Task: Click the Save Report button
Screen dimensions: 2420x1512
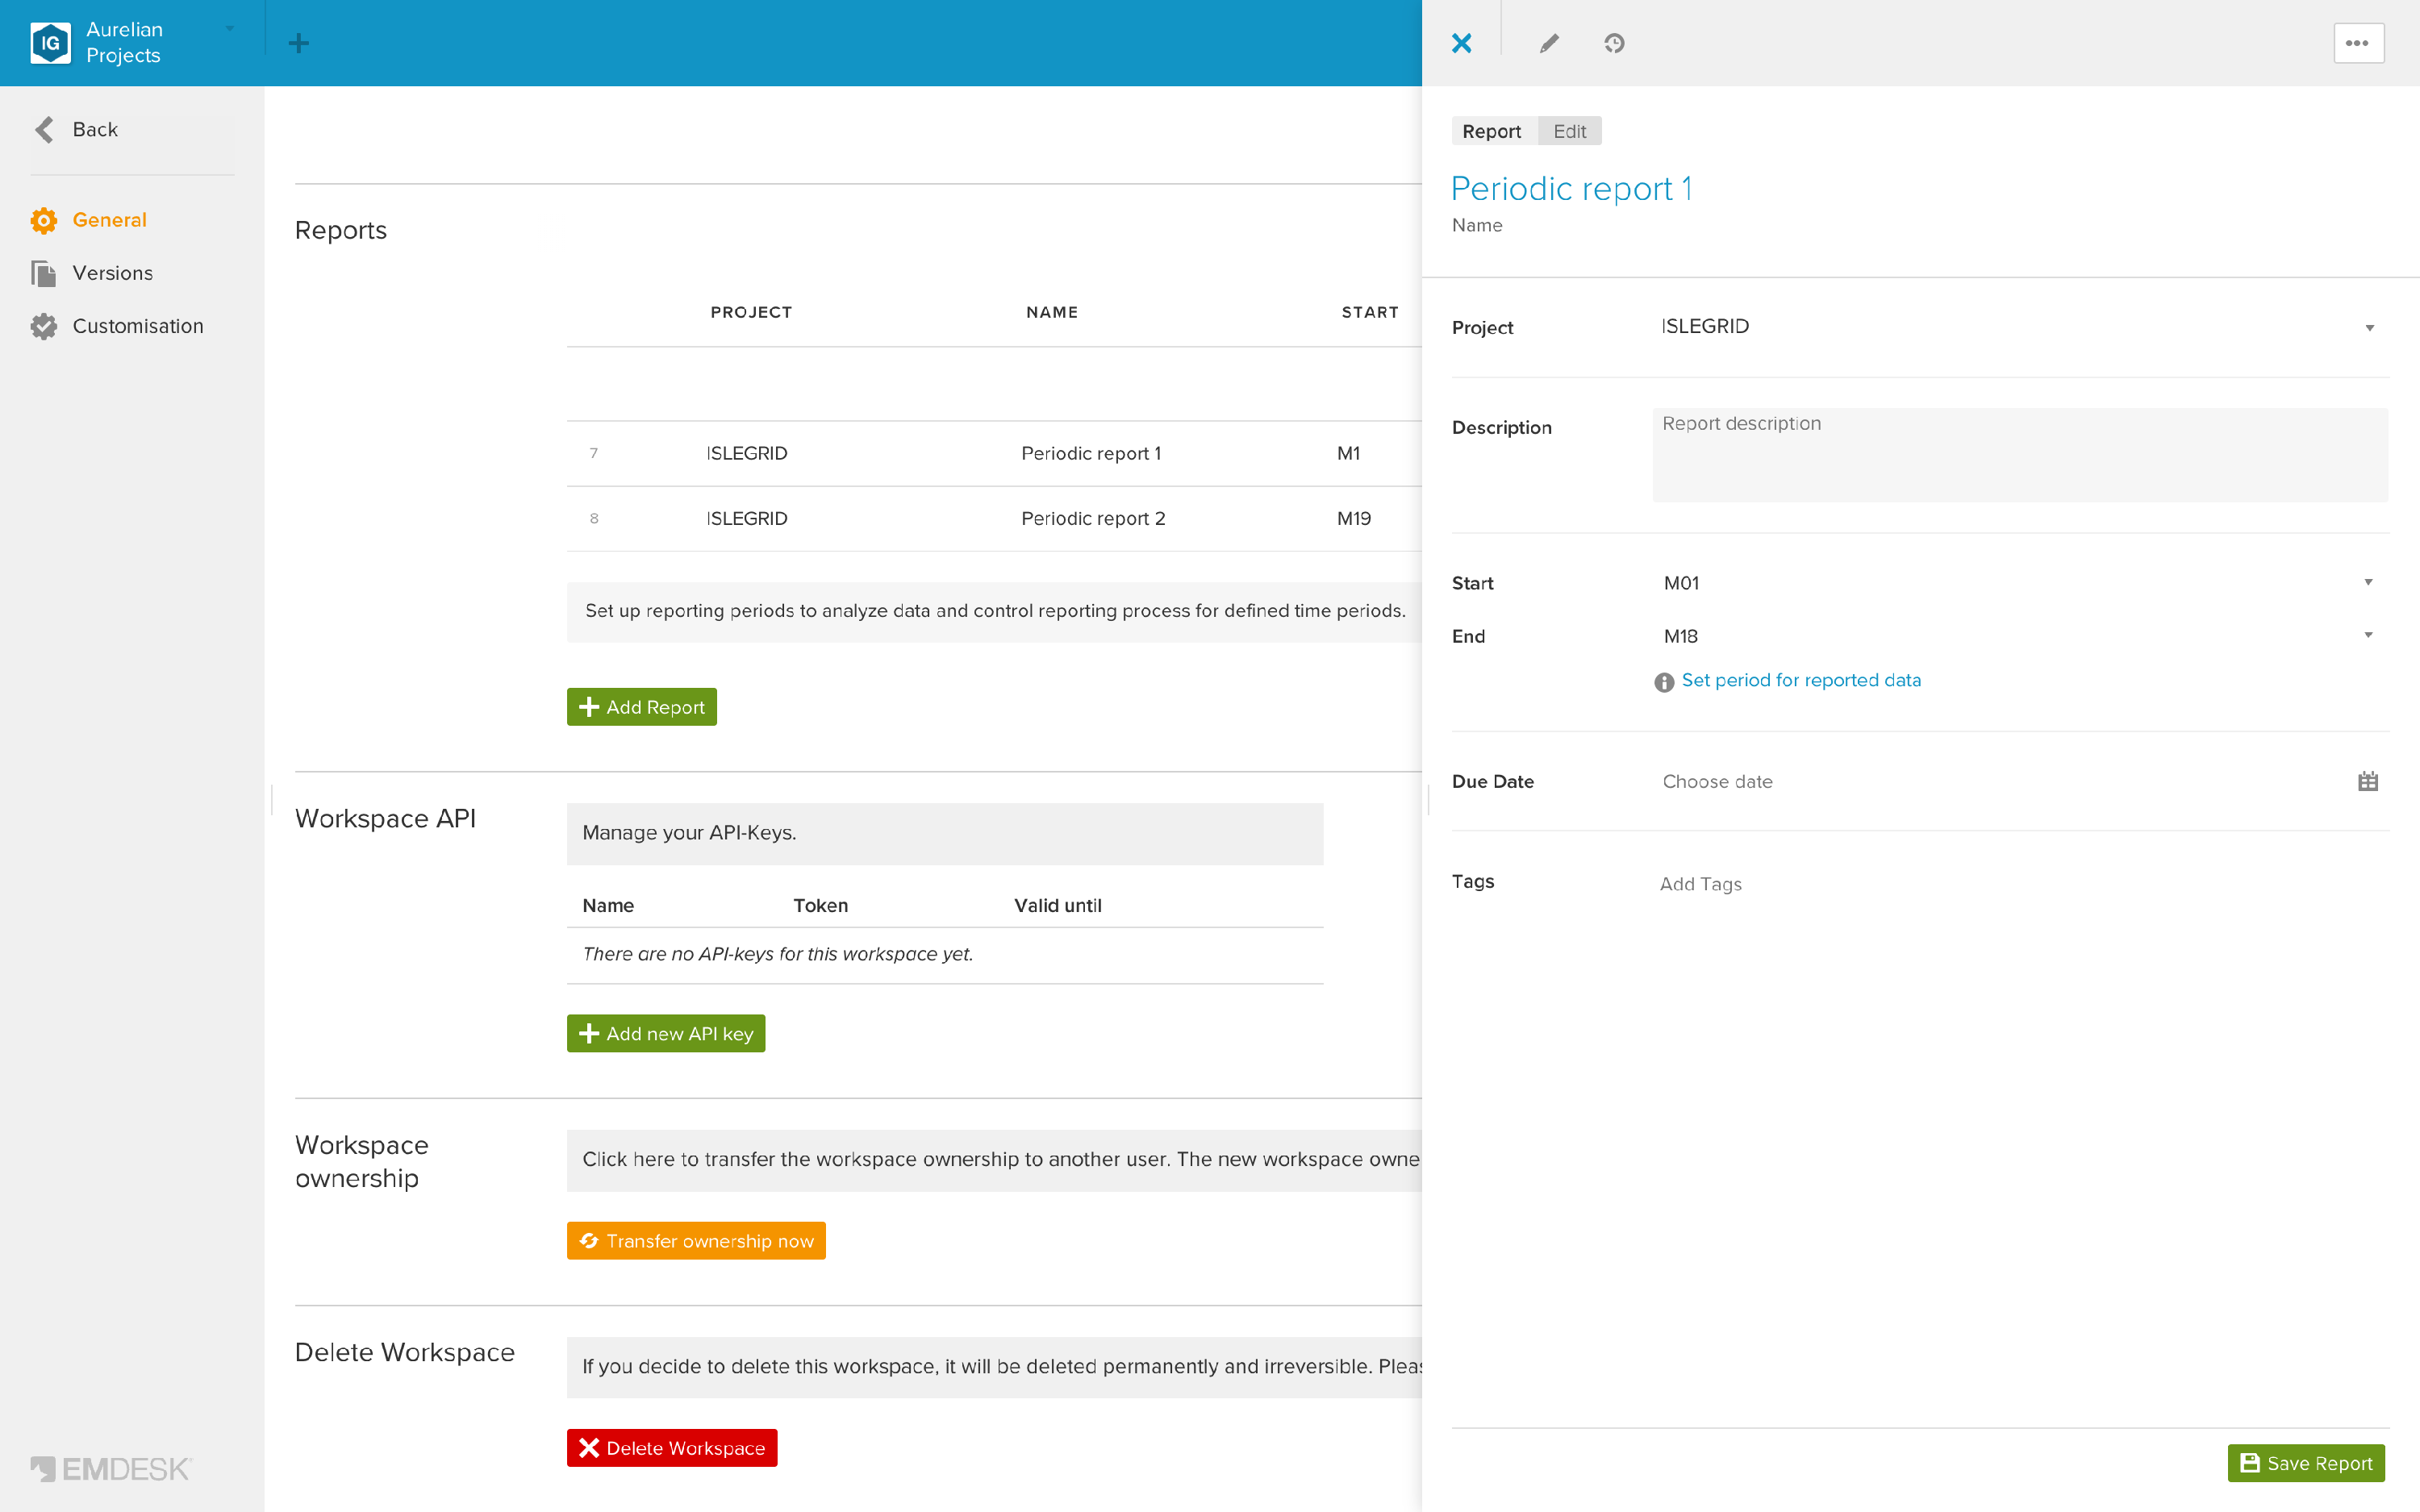Action: 2306,1463
